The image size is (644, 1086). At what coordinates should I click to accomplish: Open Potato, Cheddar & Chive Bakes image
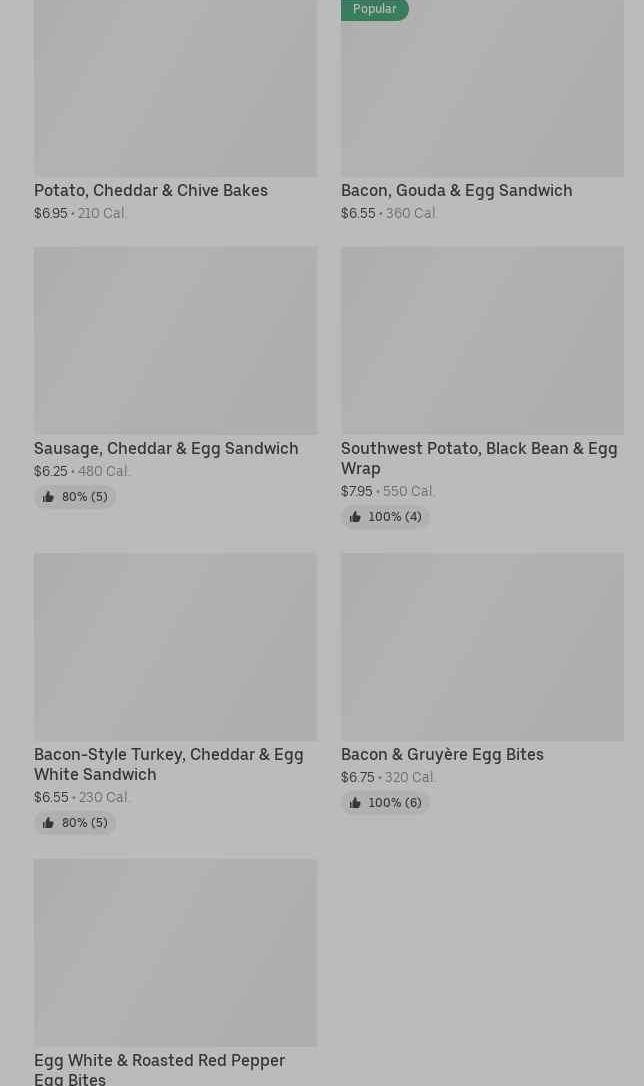(175, 88)
